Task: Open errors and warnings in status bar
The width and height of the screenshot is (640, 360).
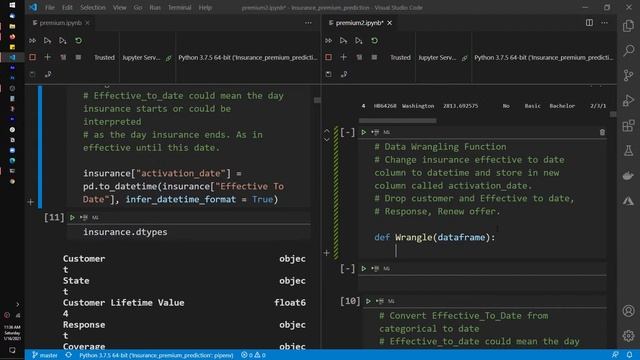Action: [253, 355]
